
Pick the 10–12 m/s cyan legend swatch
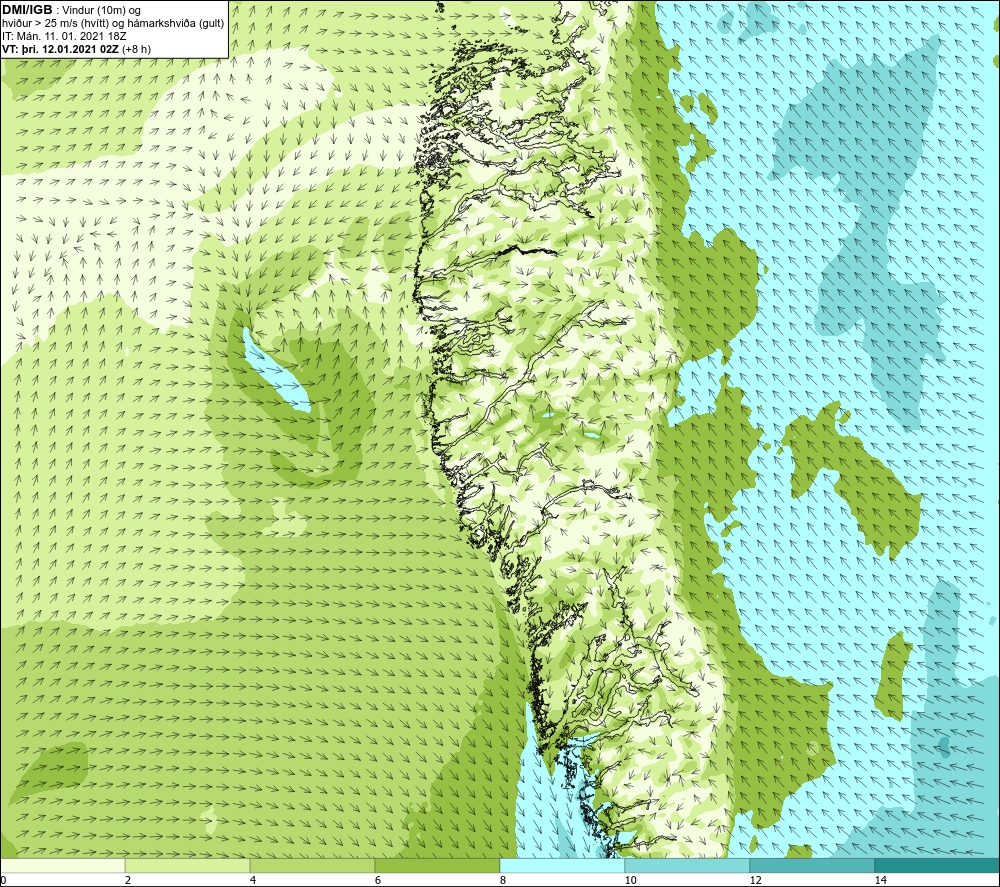pyautogui.click(x=688, y=866)
